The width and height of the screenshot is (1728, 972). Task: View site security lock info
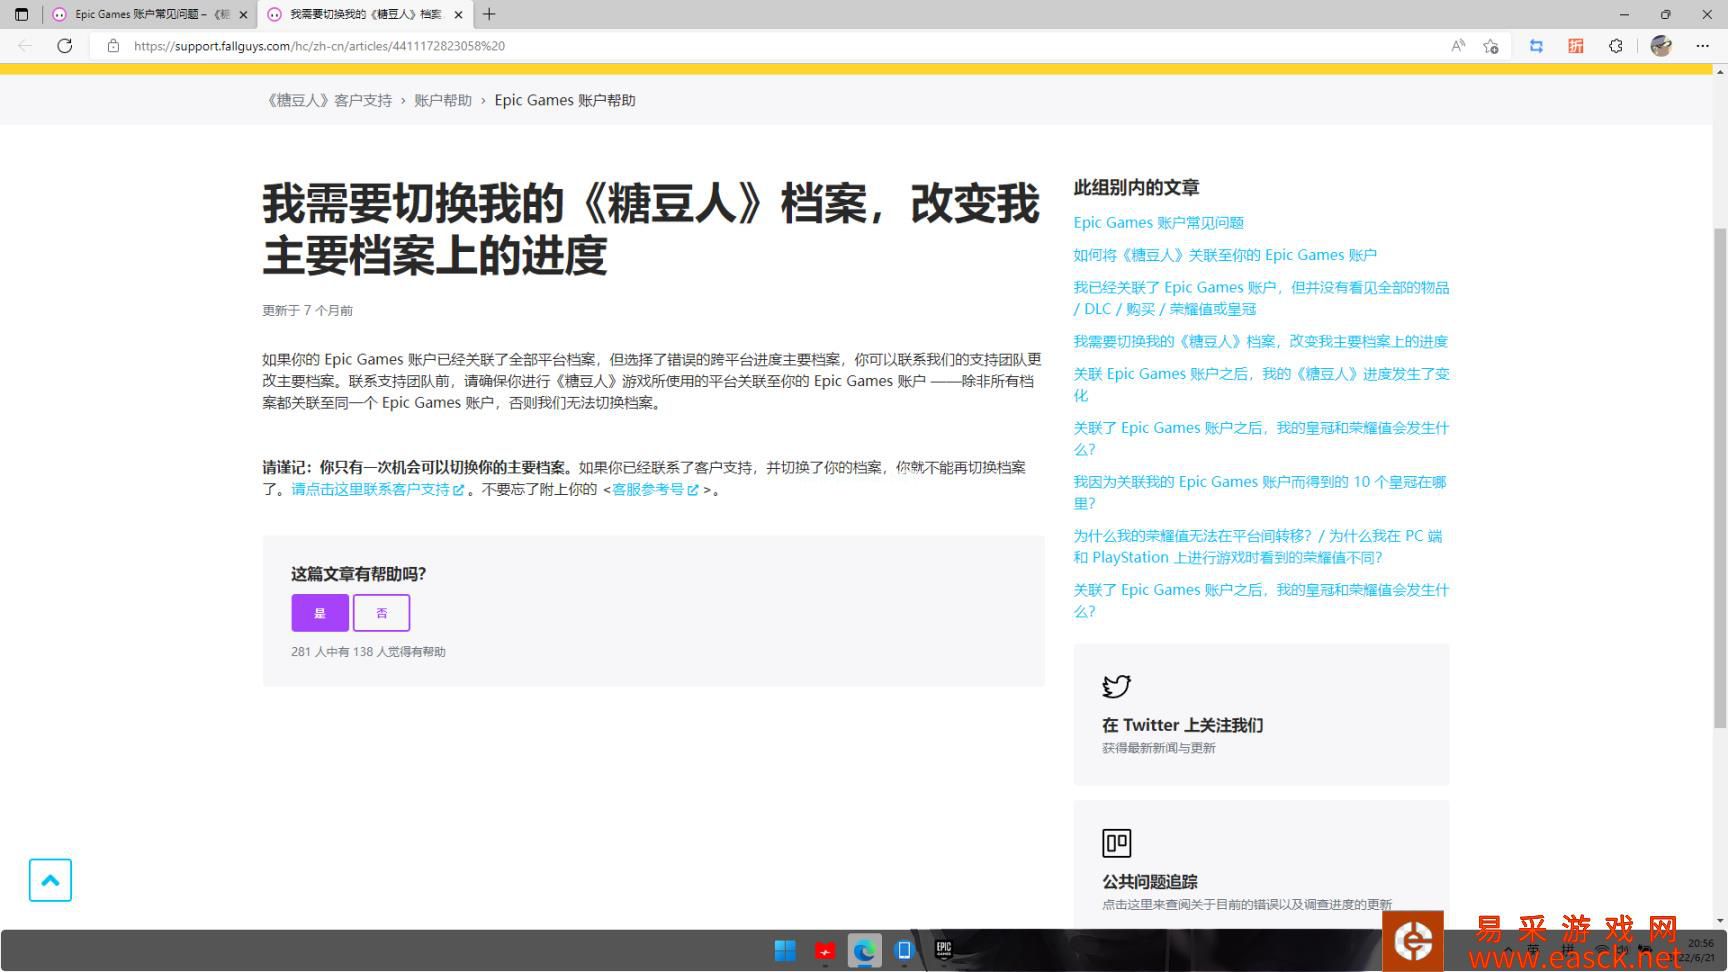tap(113, 46)
